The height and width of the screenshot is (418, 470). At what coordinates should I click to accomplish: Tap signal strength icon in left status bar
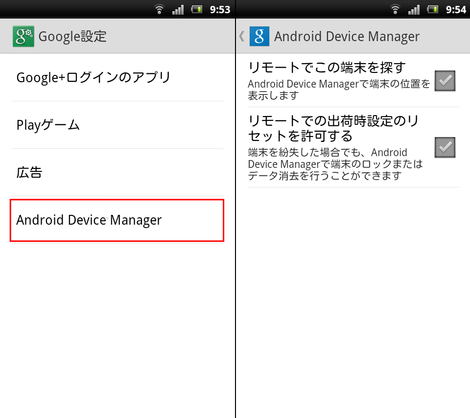[178, 10]
